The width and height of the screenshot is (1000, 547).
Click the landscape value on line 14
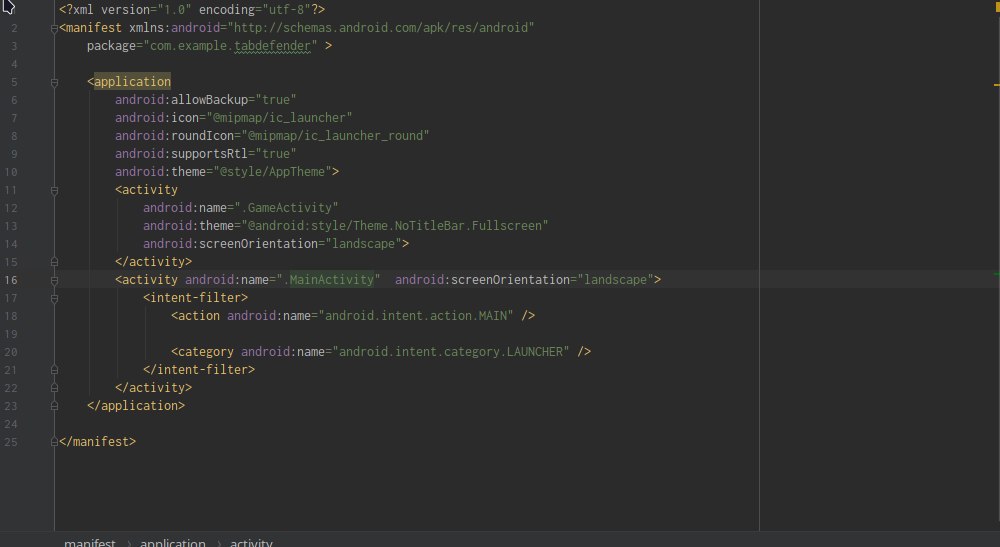(364, 244)
